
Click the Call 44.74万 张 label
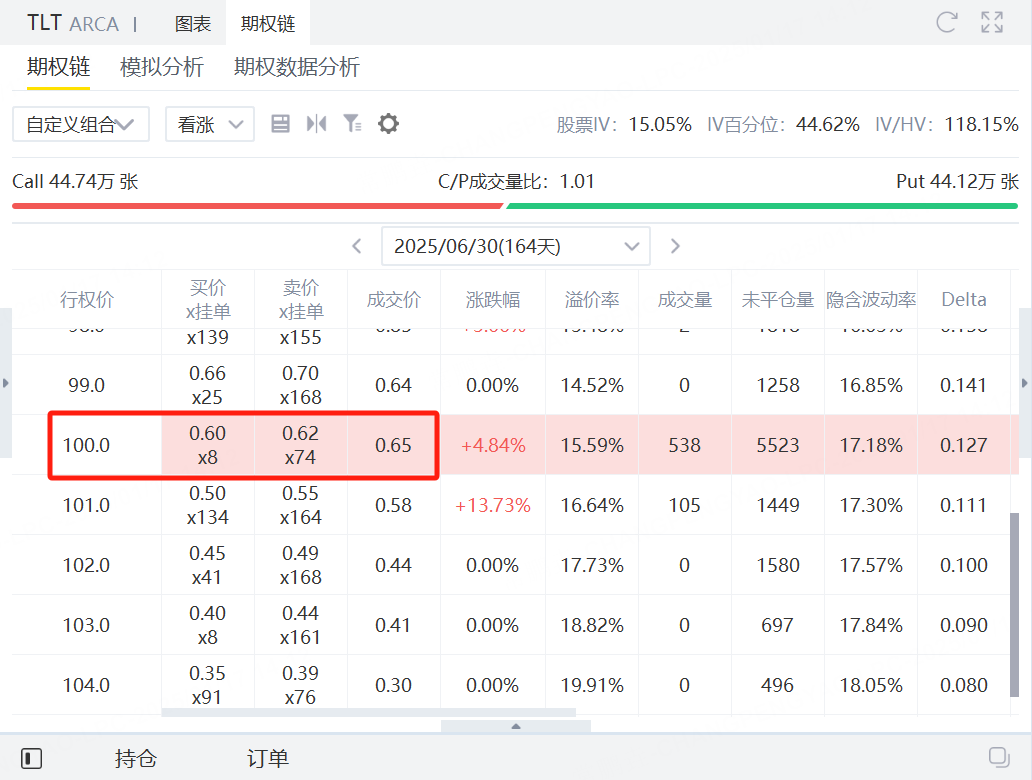click(76, 181)
